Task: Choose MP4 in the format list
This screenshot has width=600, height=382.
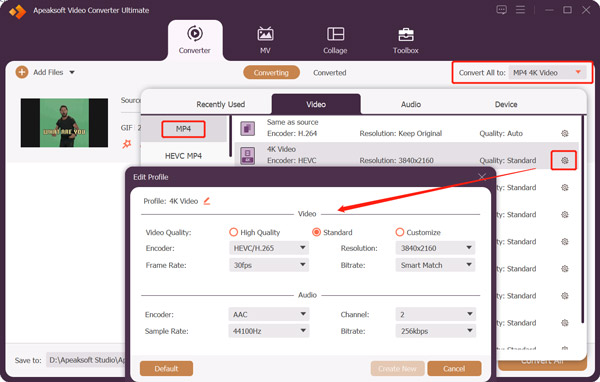Action: tap(183, 129)
